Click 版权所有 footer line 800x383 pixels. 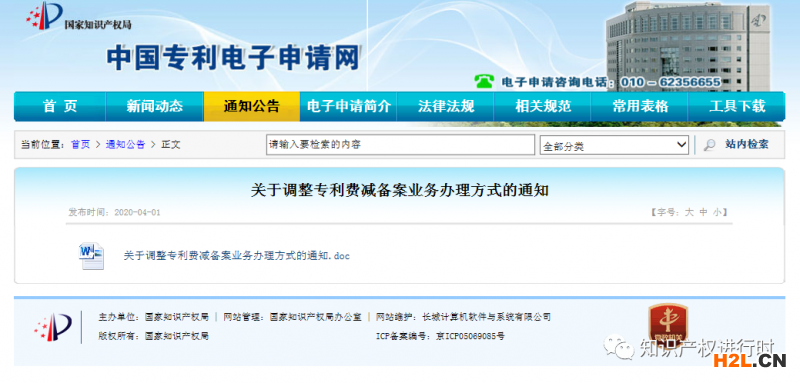[x=154, y=336]
